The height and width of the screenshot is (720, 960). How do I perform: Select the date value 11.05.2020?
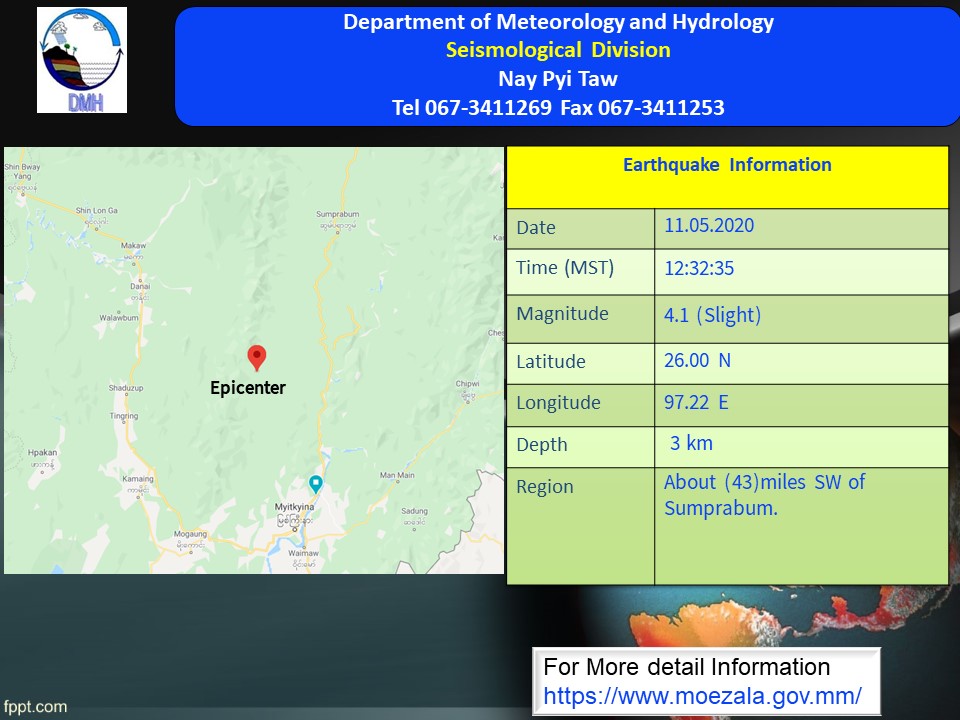[x=709, y=226]
